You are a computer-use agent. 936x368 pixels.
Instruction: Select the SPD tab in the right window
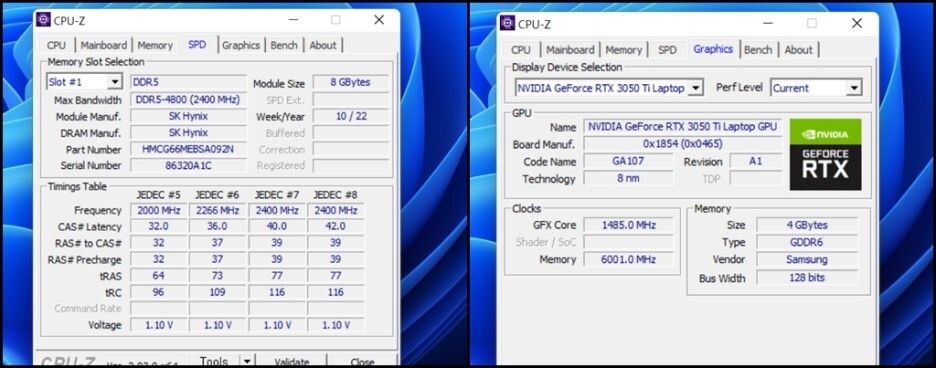point(667,50)
